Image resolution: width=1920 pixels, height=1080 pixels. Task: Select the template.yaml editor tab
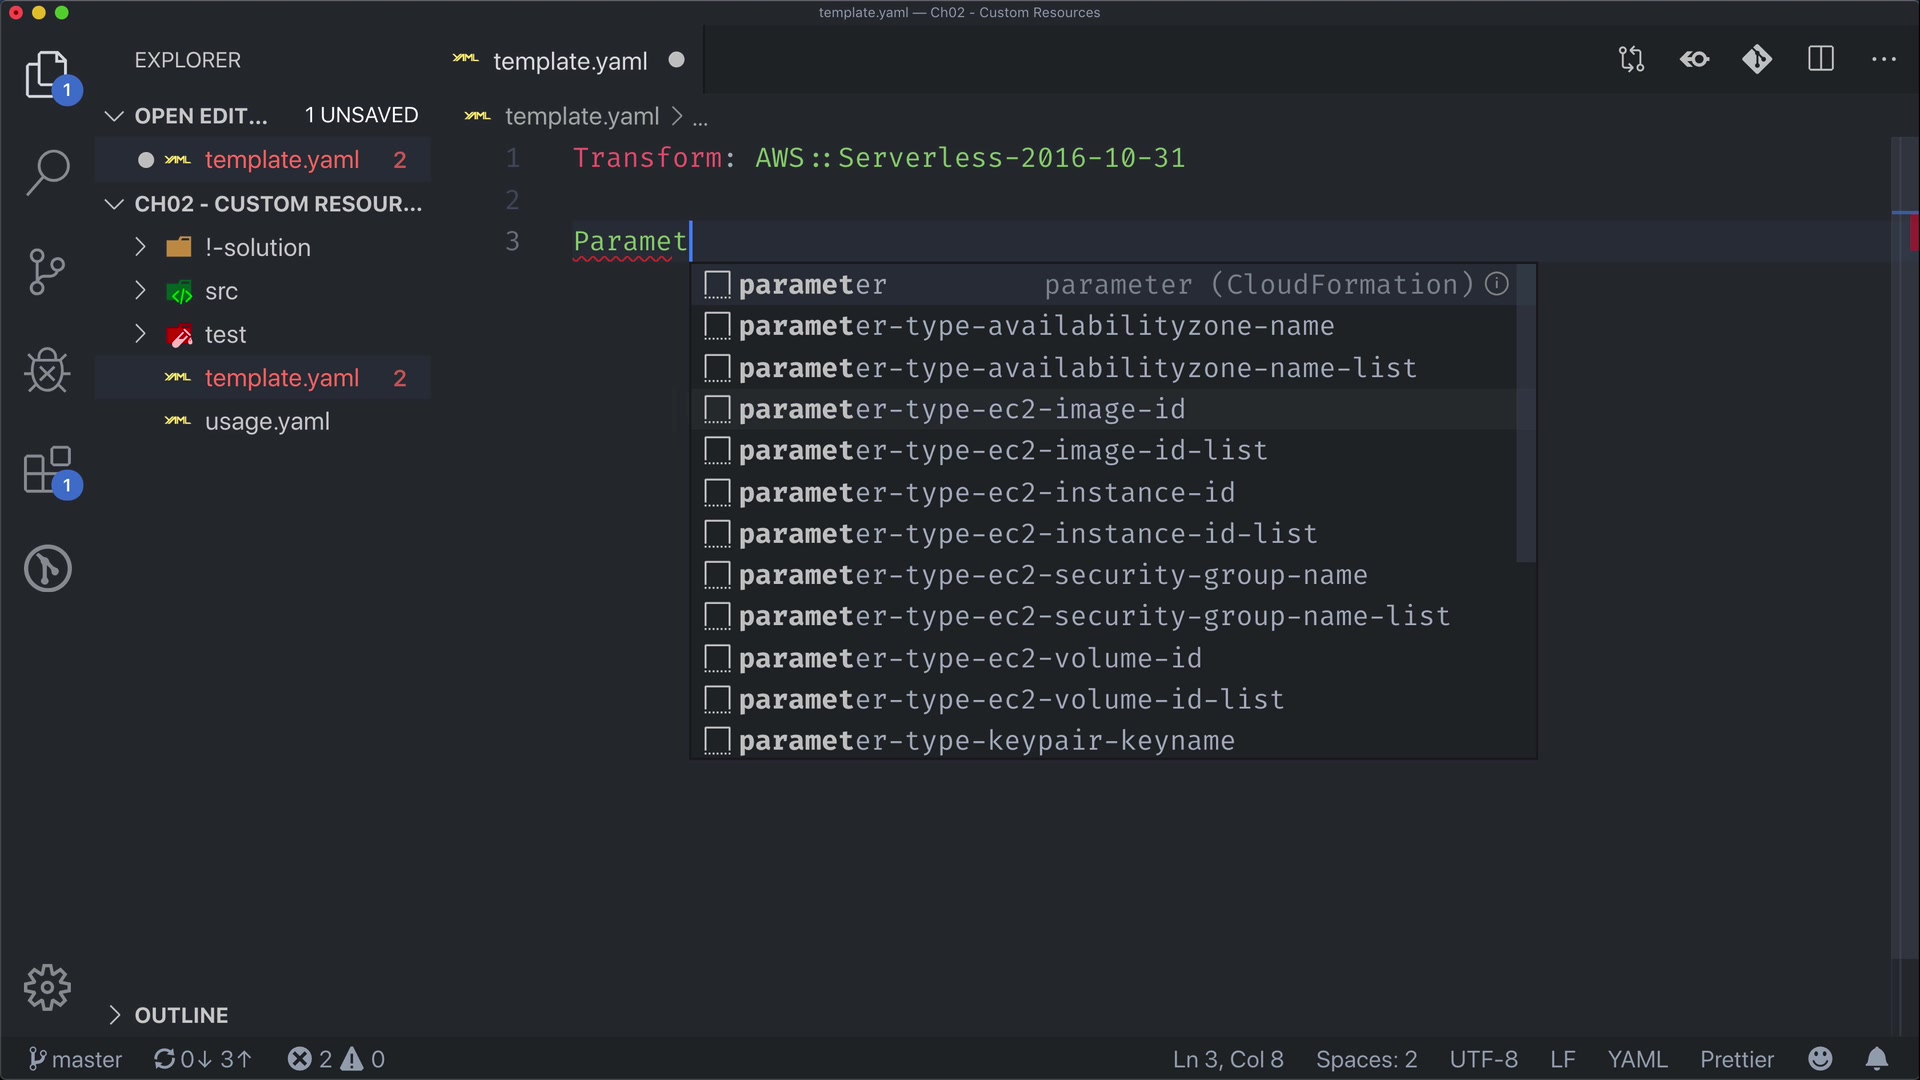pyautogui.click(x=570, y=61)
